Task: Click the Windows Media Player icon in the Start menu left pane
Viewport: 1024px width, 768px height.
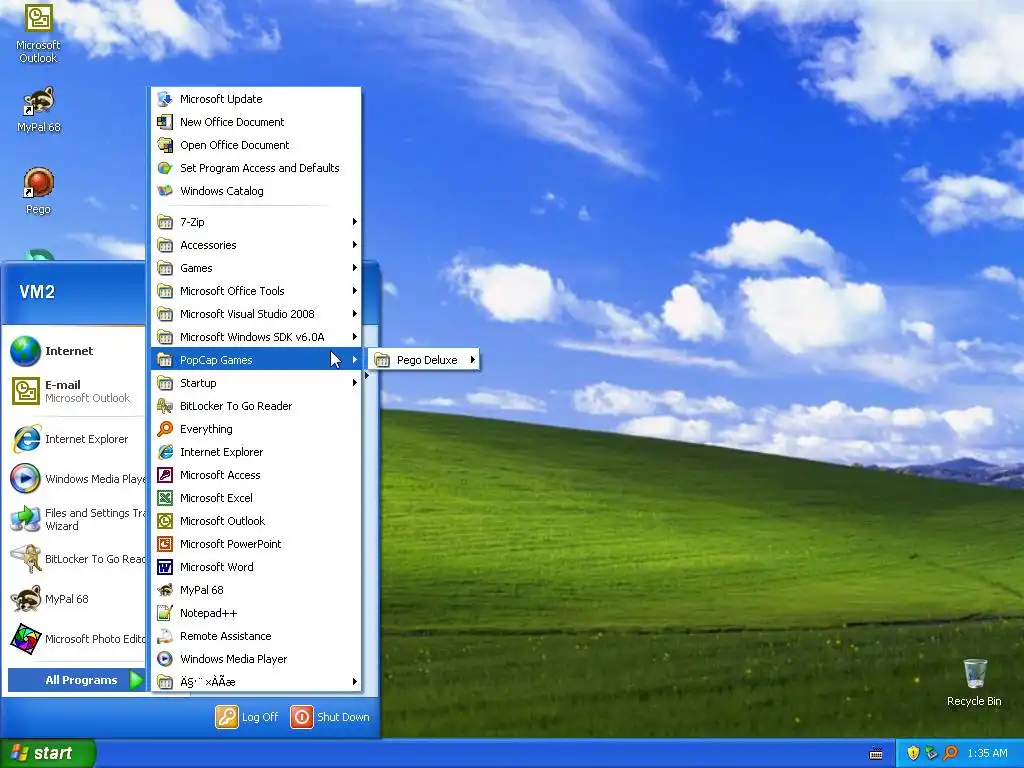Action: (x=25, y=479)
